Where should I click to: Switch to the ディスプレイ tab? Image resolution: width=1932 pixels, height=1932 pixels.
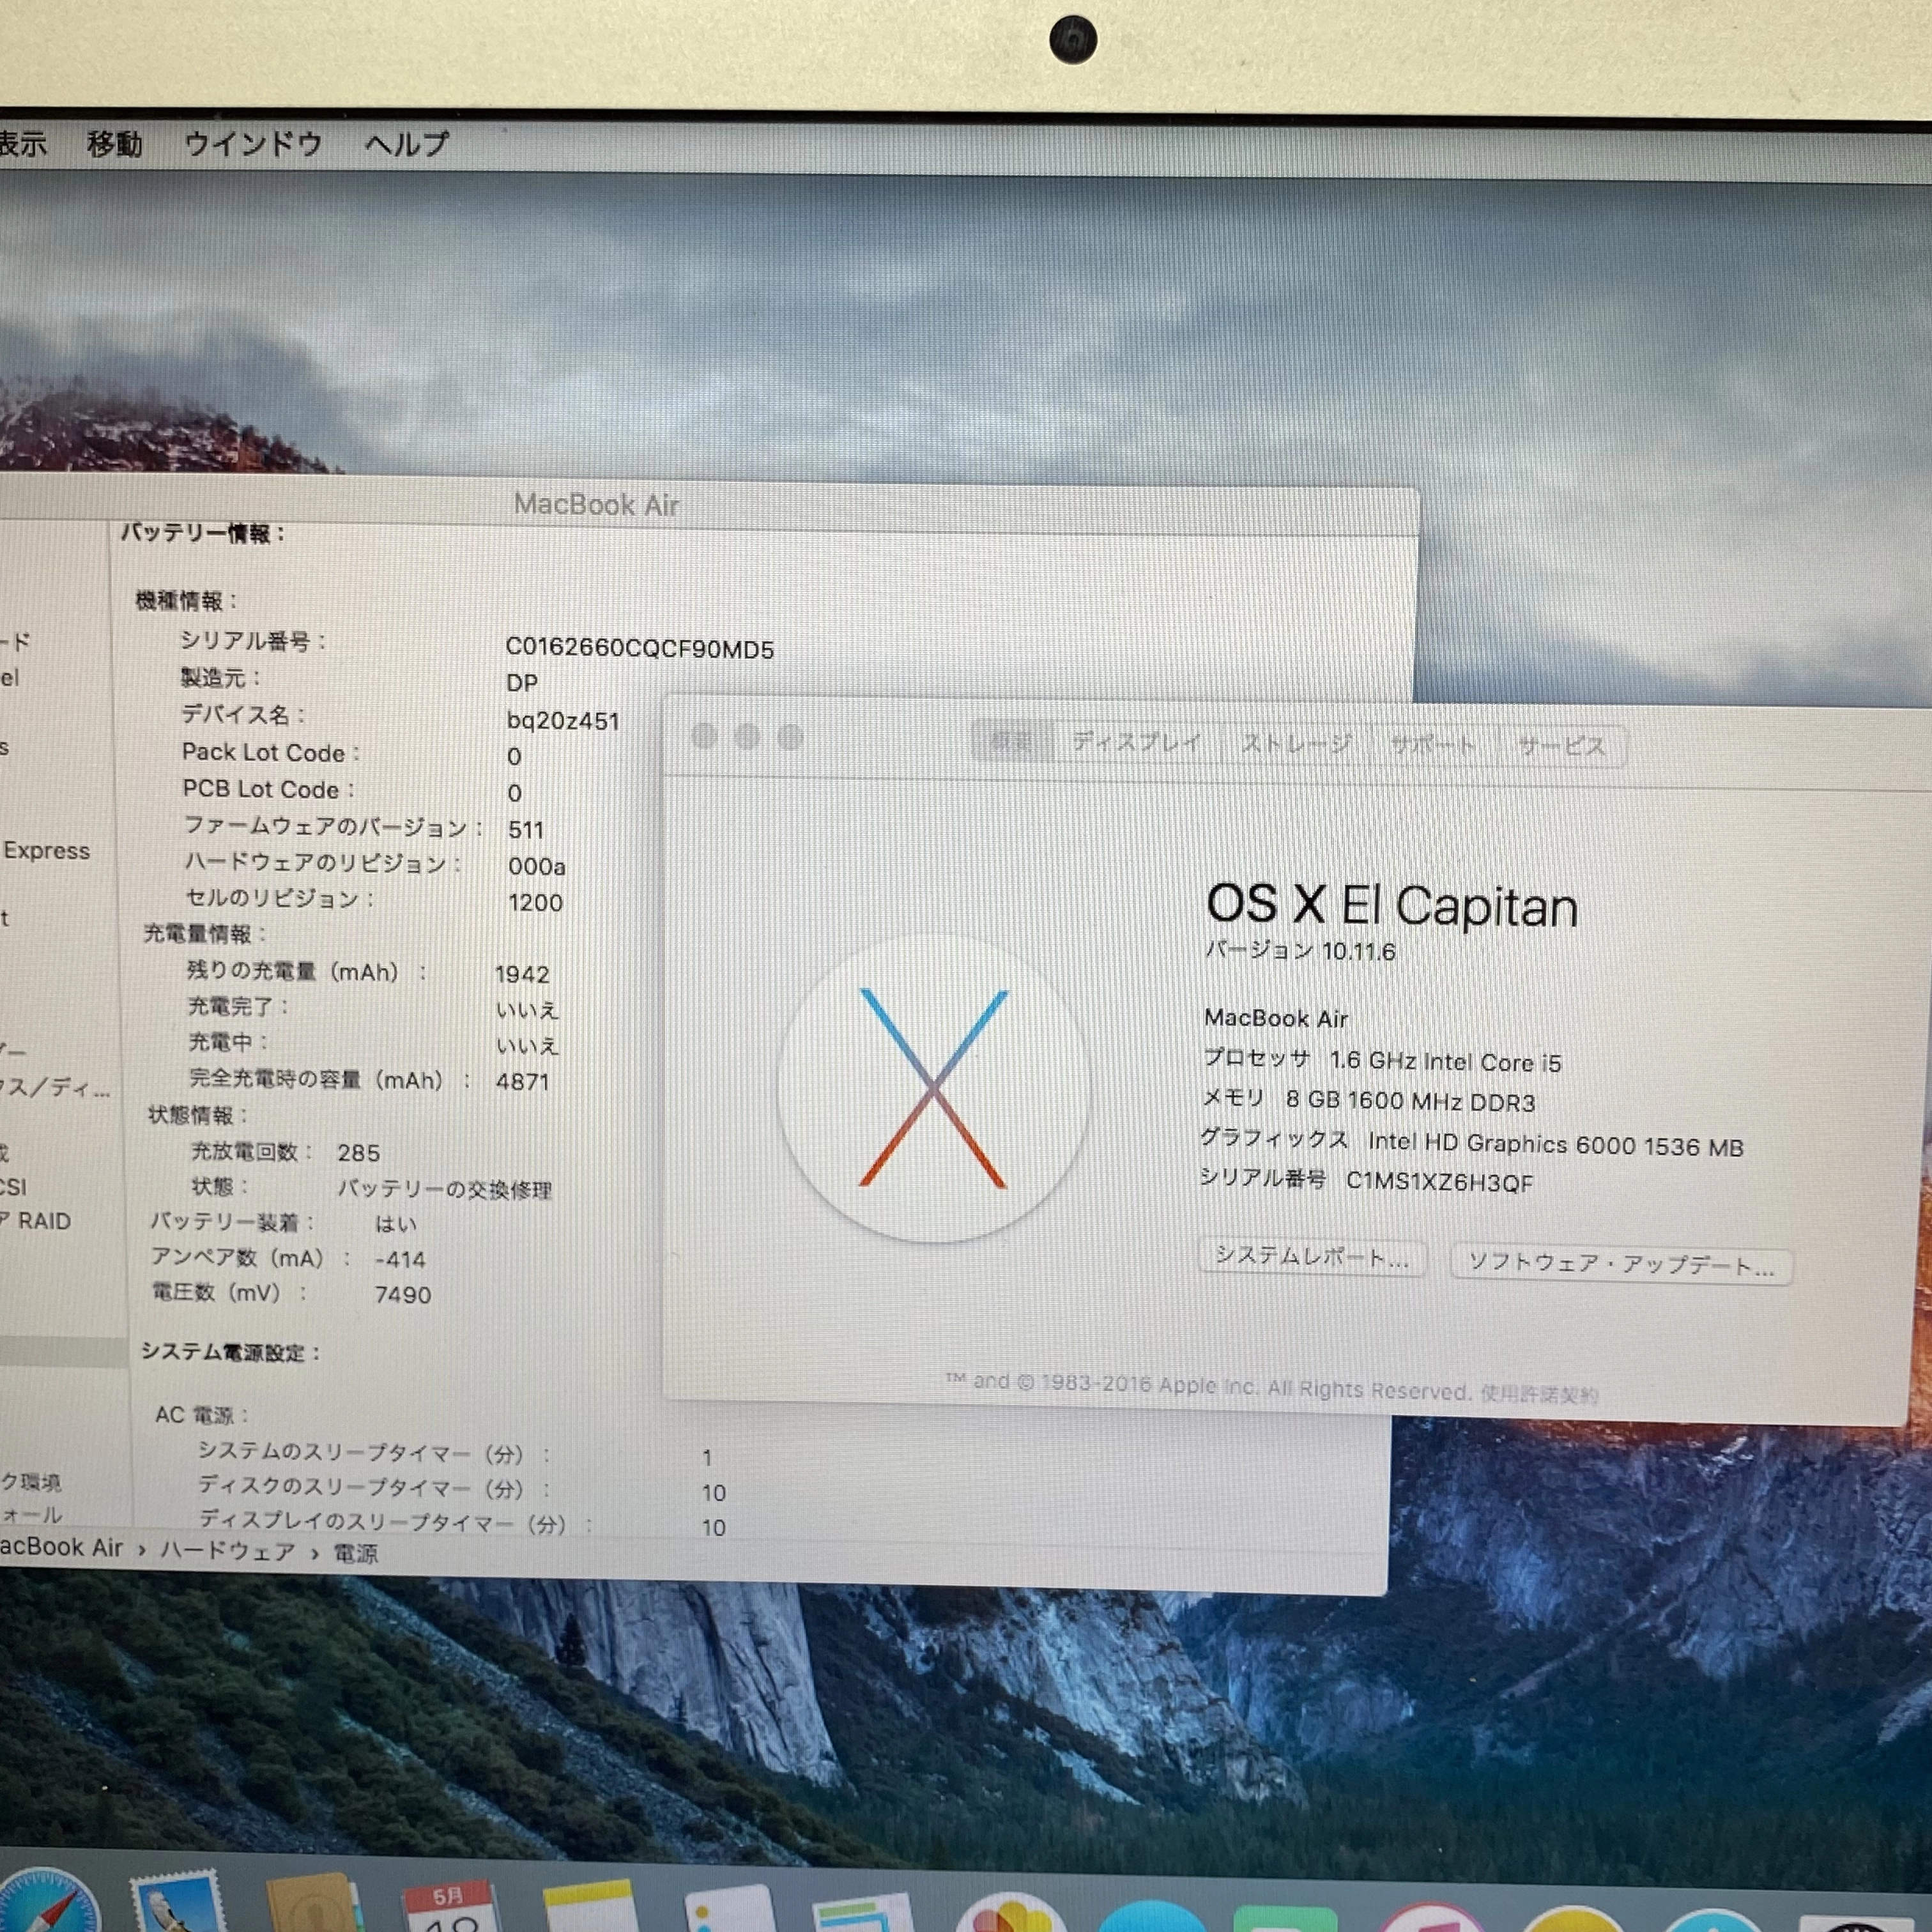[1137, 742]
